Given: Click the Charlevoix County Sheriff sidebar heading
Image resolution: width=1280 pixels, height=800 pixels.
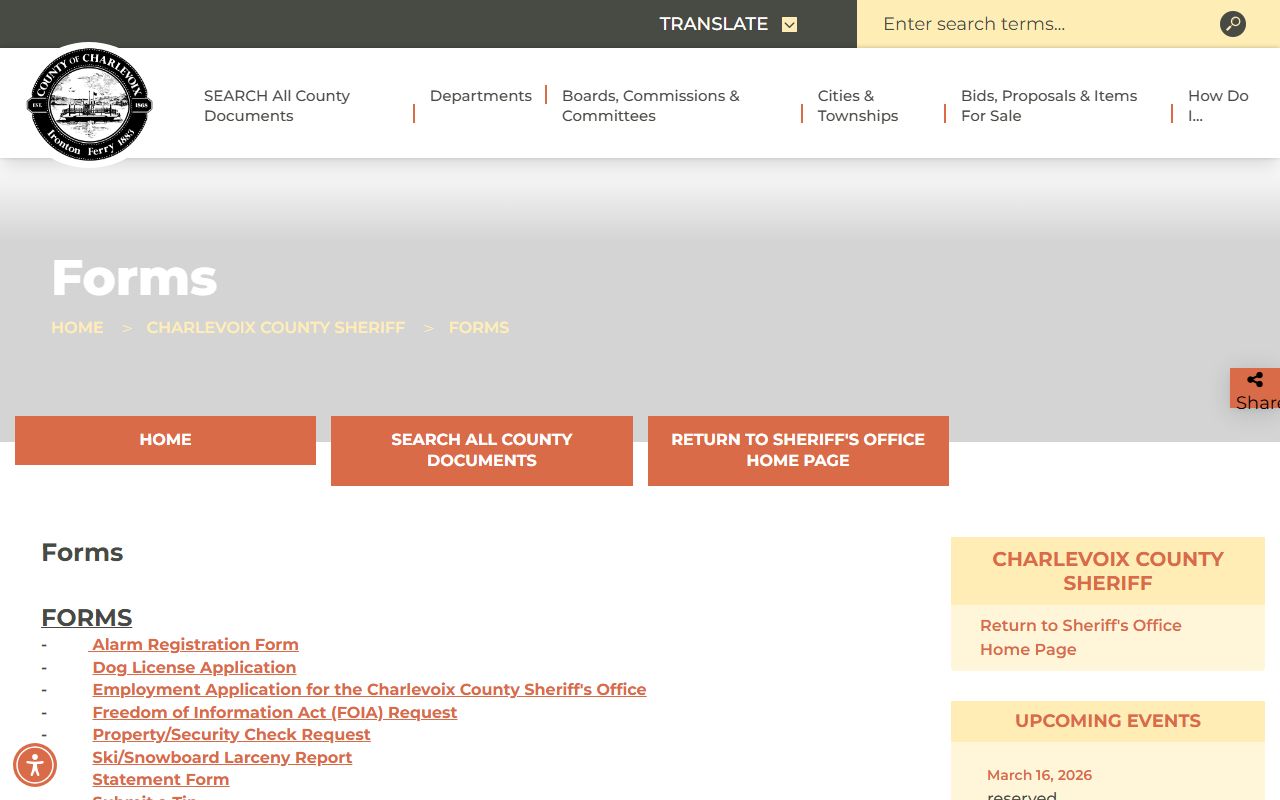Looking at the screenshot, I should point(1108,571).
